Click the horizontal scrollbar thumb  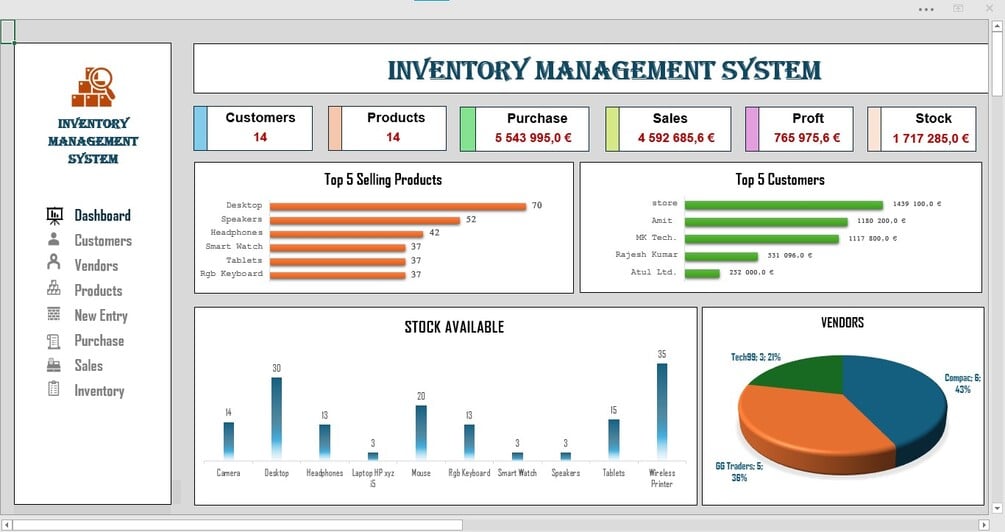[x=237, y=525]
